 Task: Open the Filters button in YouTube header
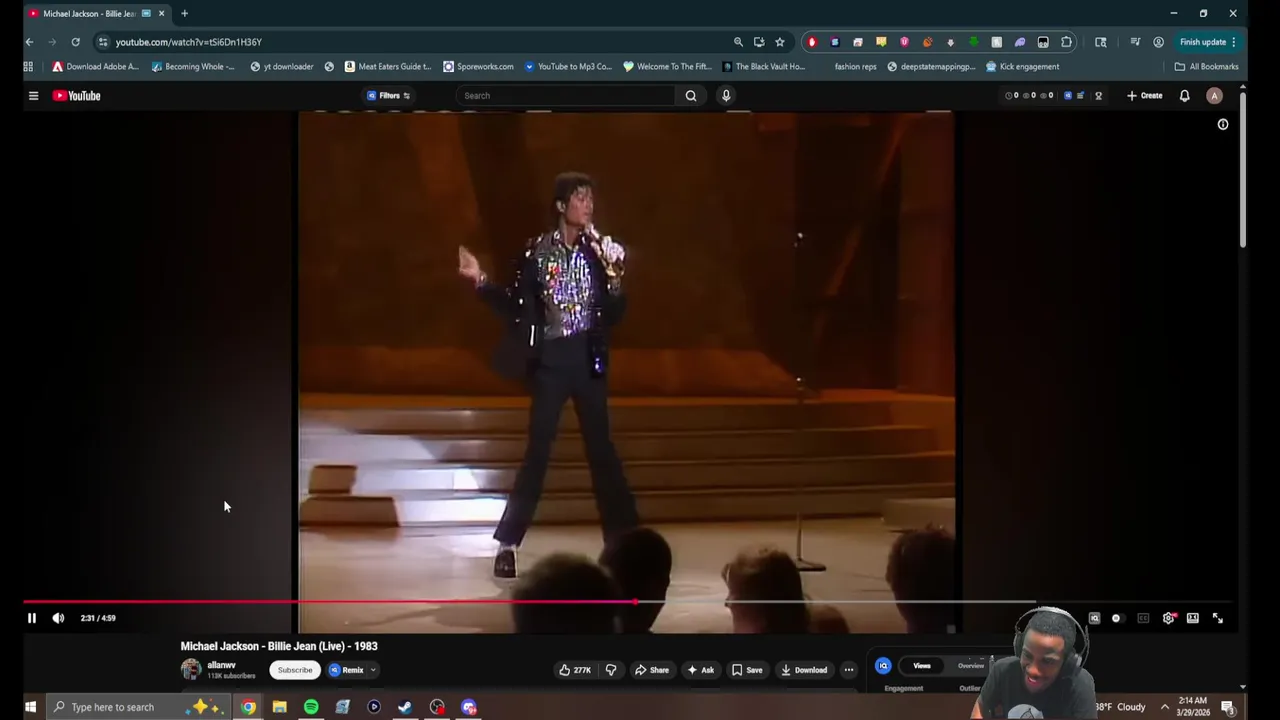pyautogui.click(x=389, y=96)
